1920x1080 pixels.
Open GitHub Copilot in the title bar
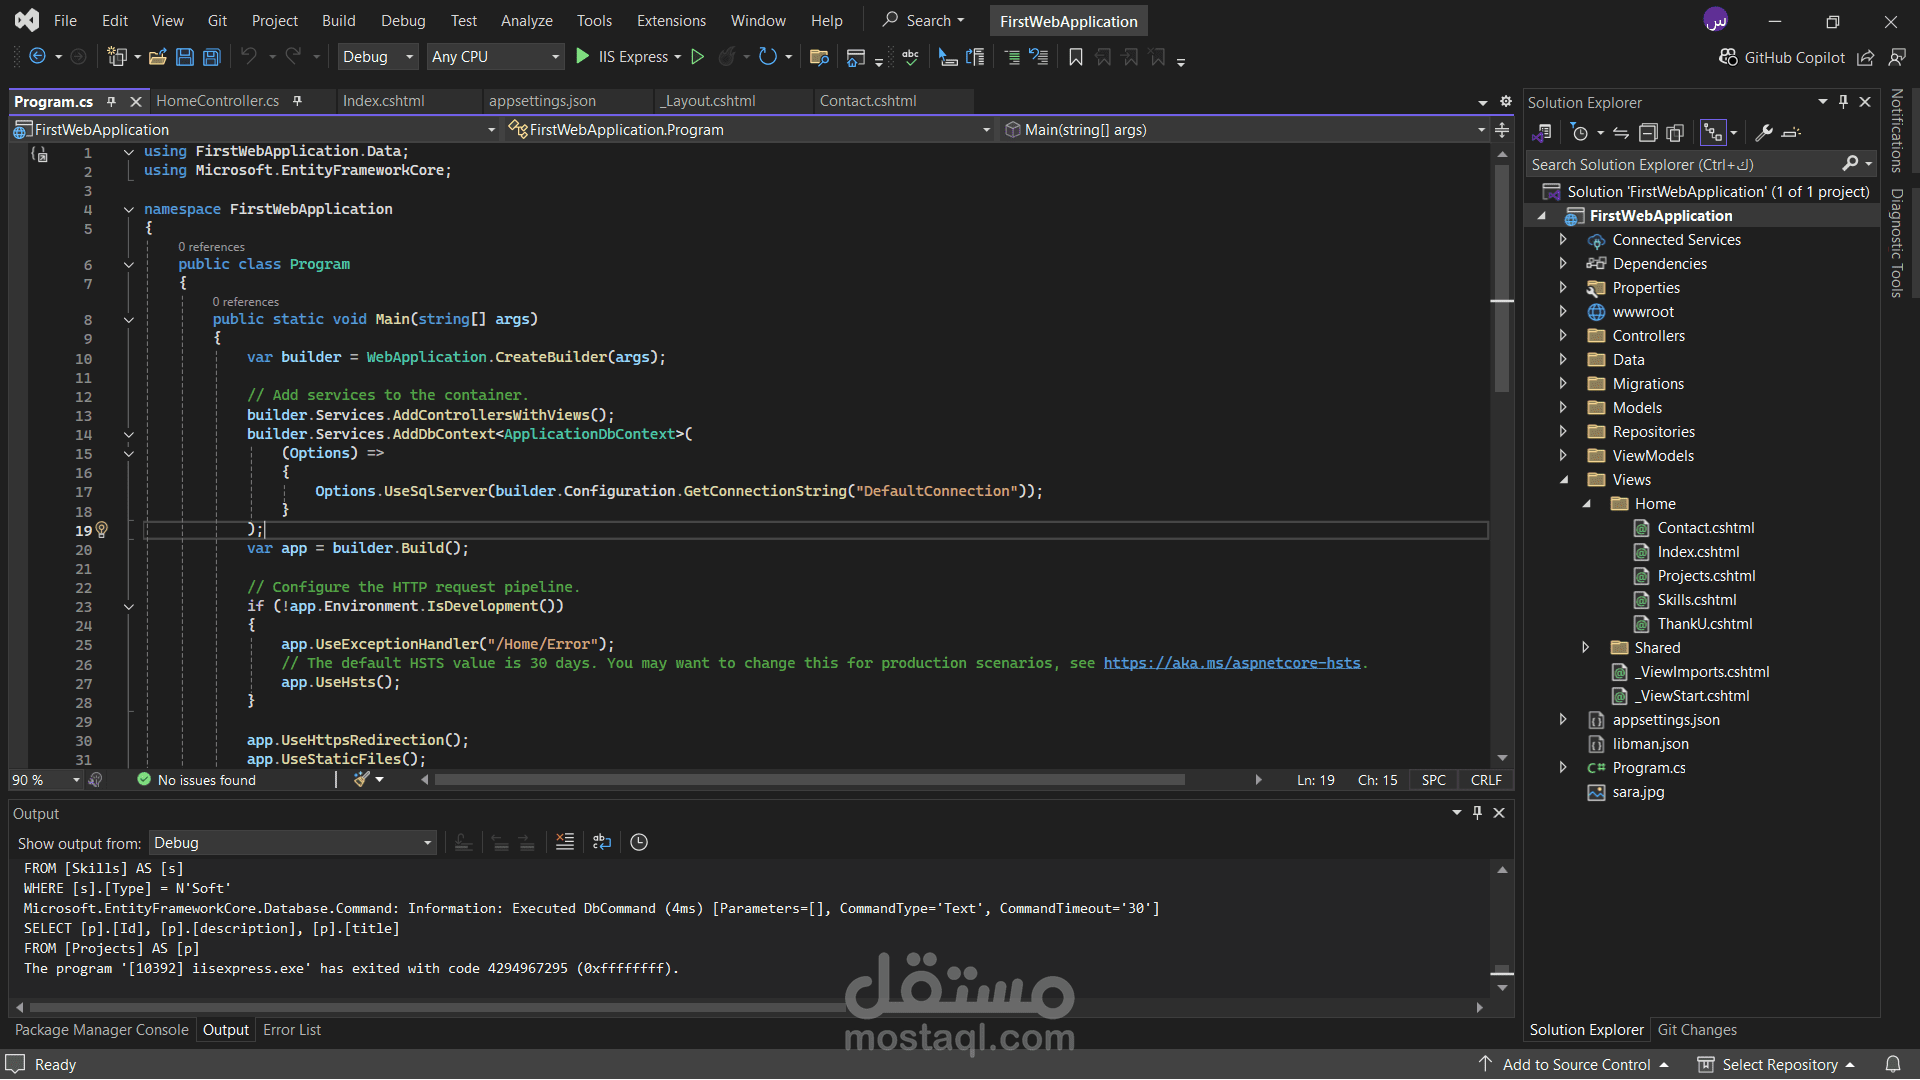tap(1782, 57)
